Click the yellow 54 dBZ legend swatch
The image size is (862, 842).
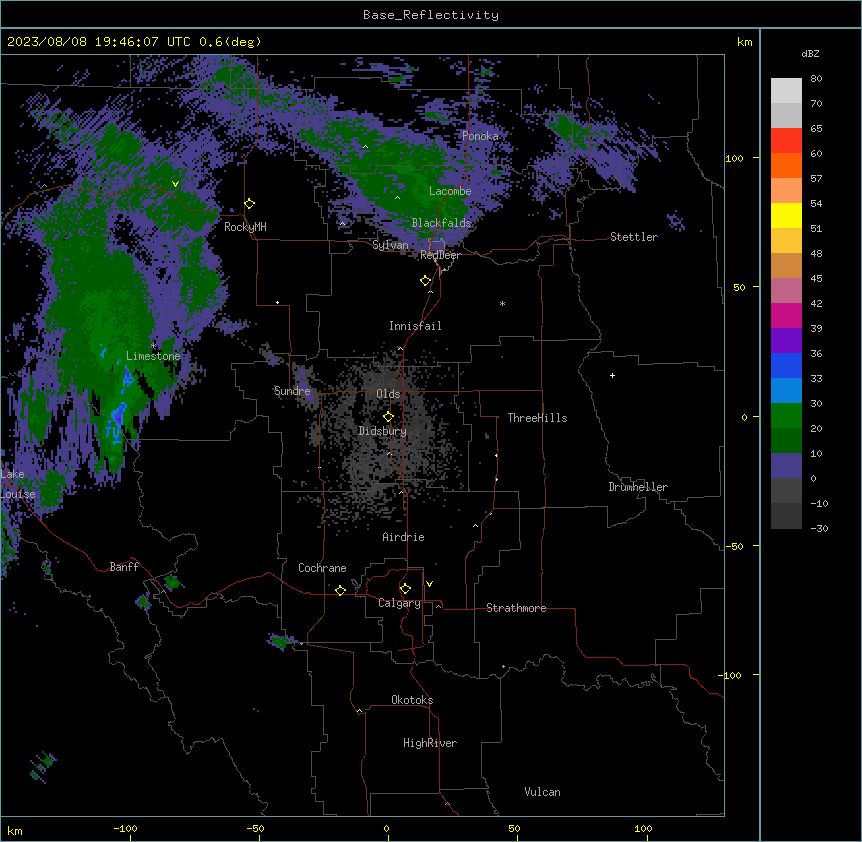tap(786, 215)
